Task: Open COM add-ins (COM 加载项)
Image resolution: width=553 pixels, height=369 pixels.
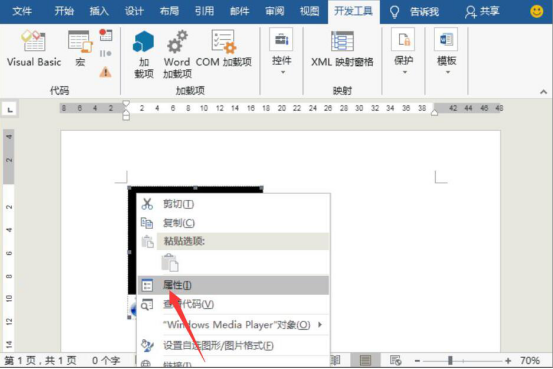Action: pos(224,49)
